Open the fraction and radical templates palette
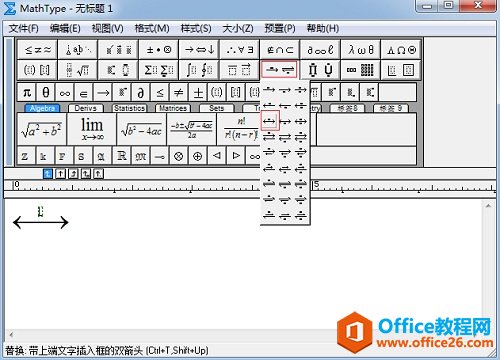Viewport: 500px width, 360px height. 78,70
